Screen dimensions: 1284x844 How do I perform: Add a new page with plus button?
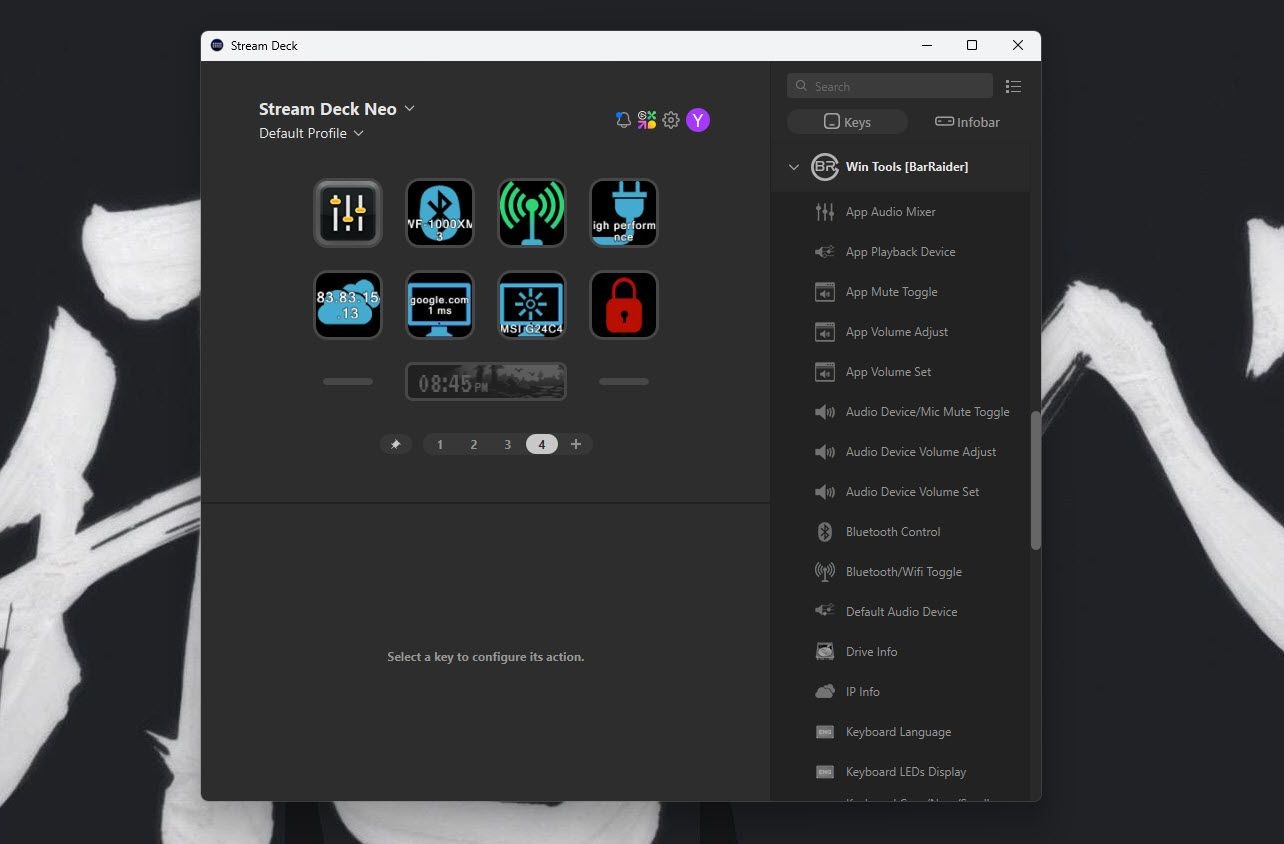click(x=576, y=444)
